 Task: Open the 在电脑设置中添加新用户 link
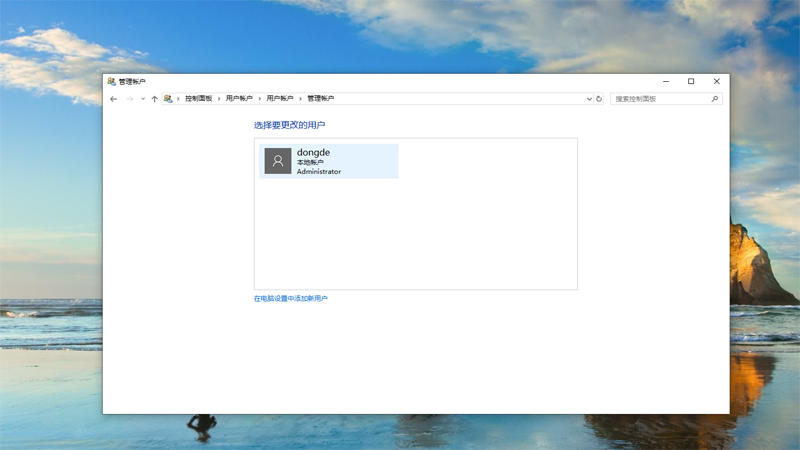coord(290,299)
